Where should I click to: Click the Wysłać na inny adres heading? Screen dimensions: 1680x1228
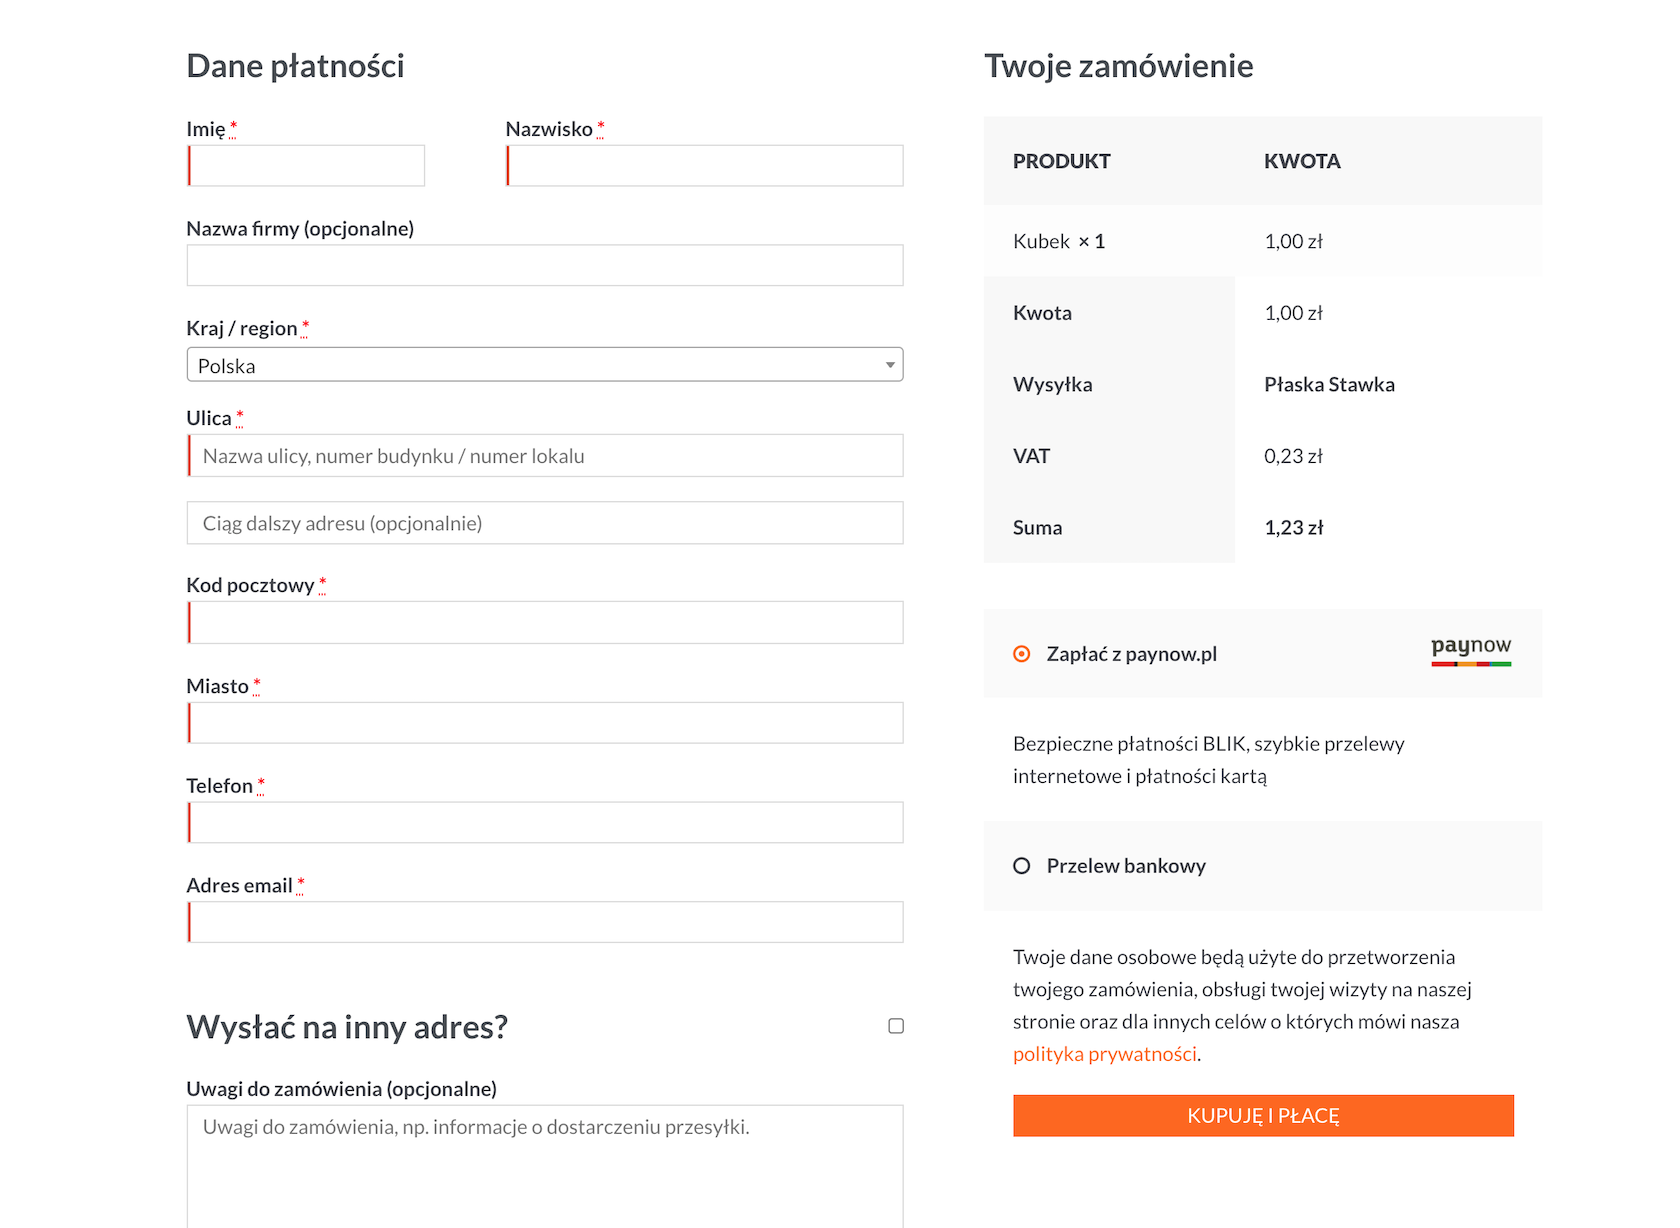coord(347,1027)
